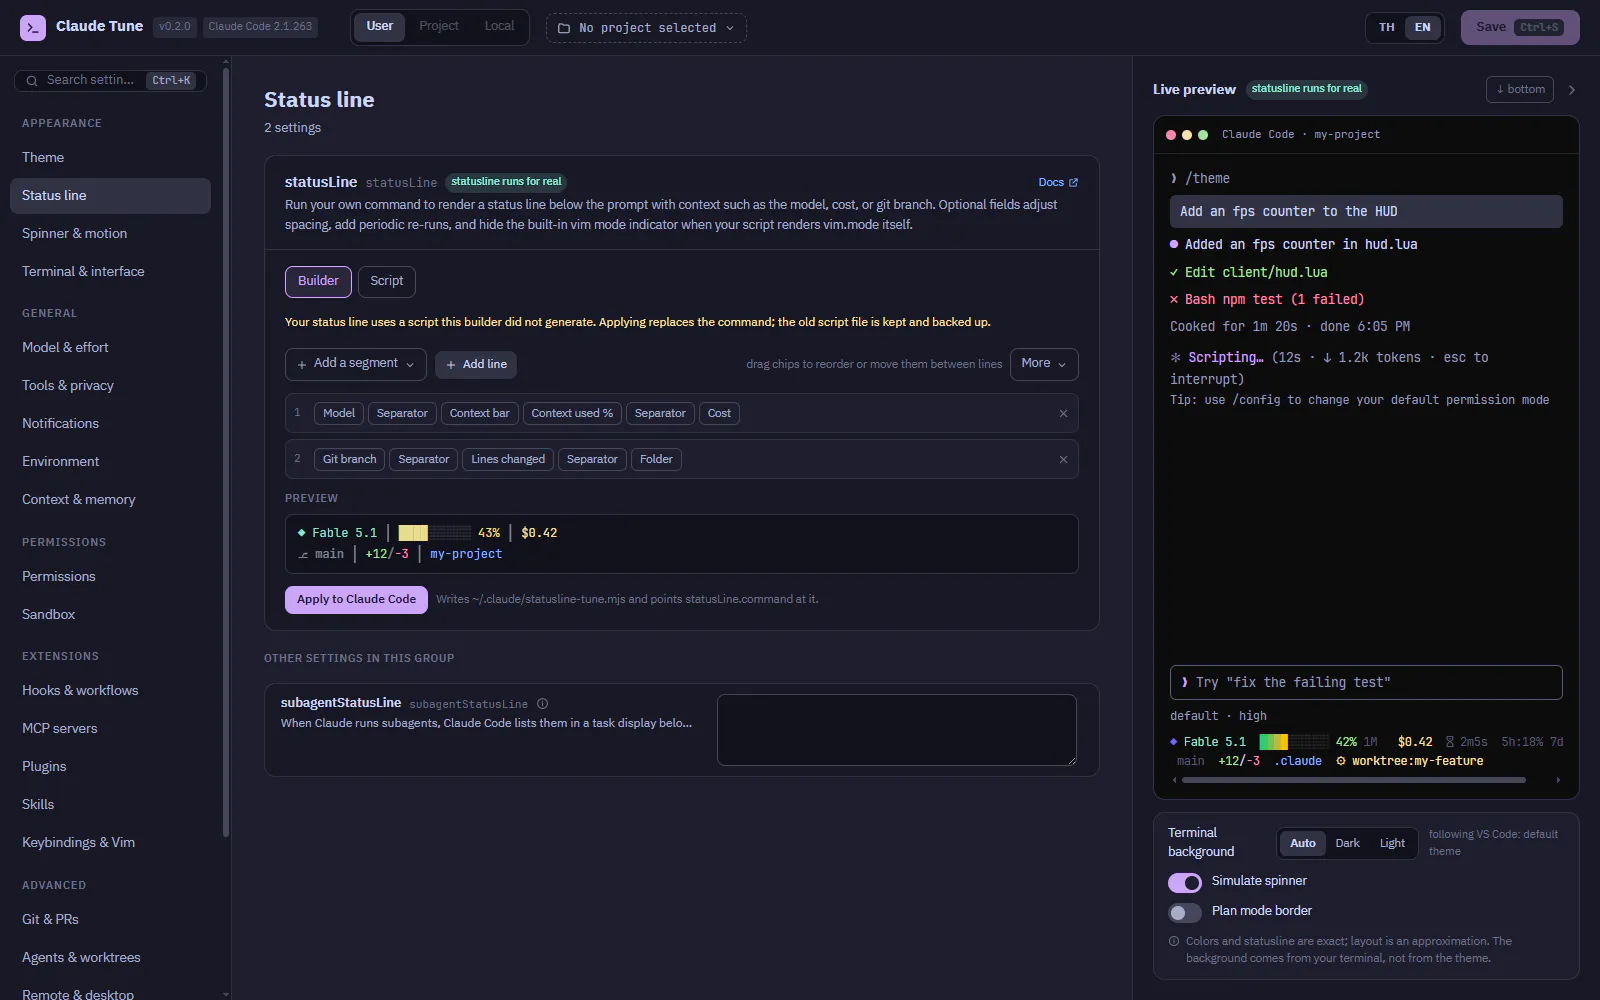
Task: Click Apply to Claude Code
Action: [x=356, y=600]
